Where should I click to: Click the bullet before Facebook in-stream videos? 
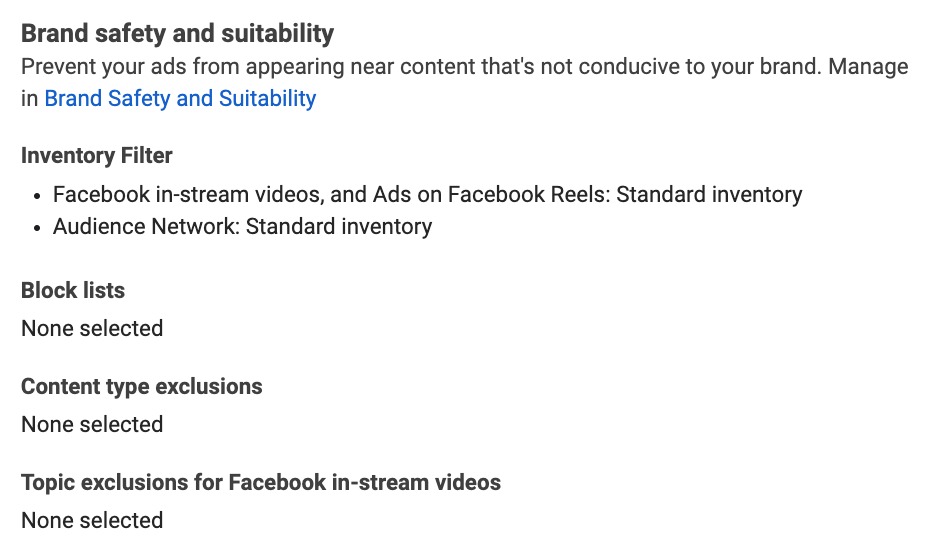click(x=37, y=195)
